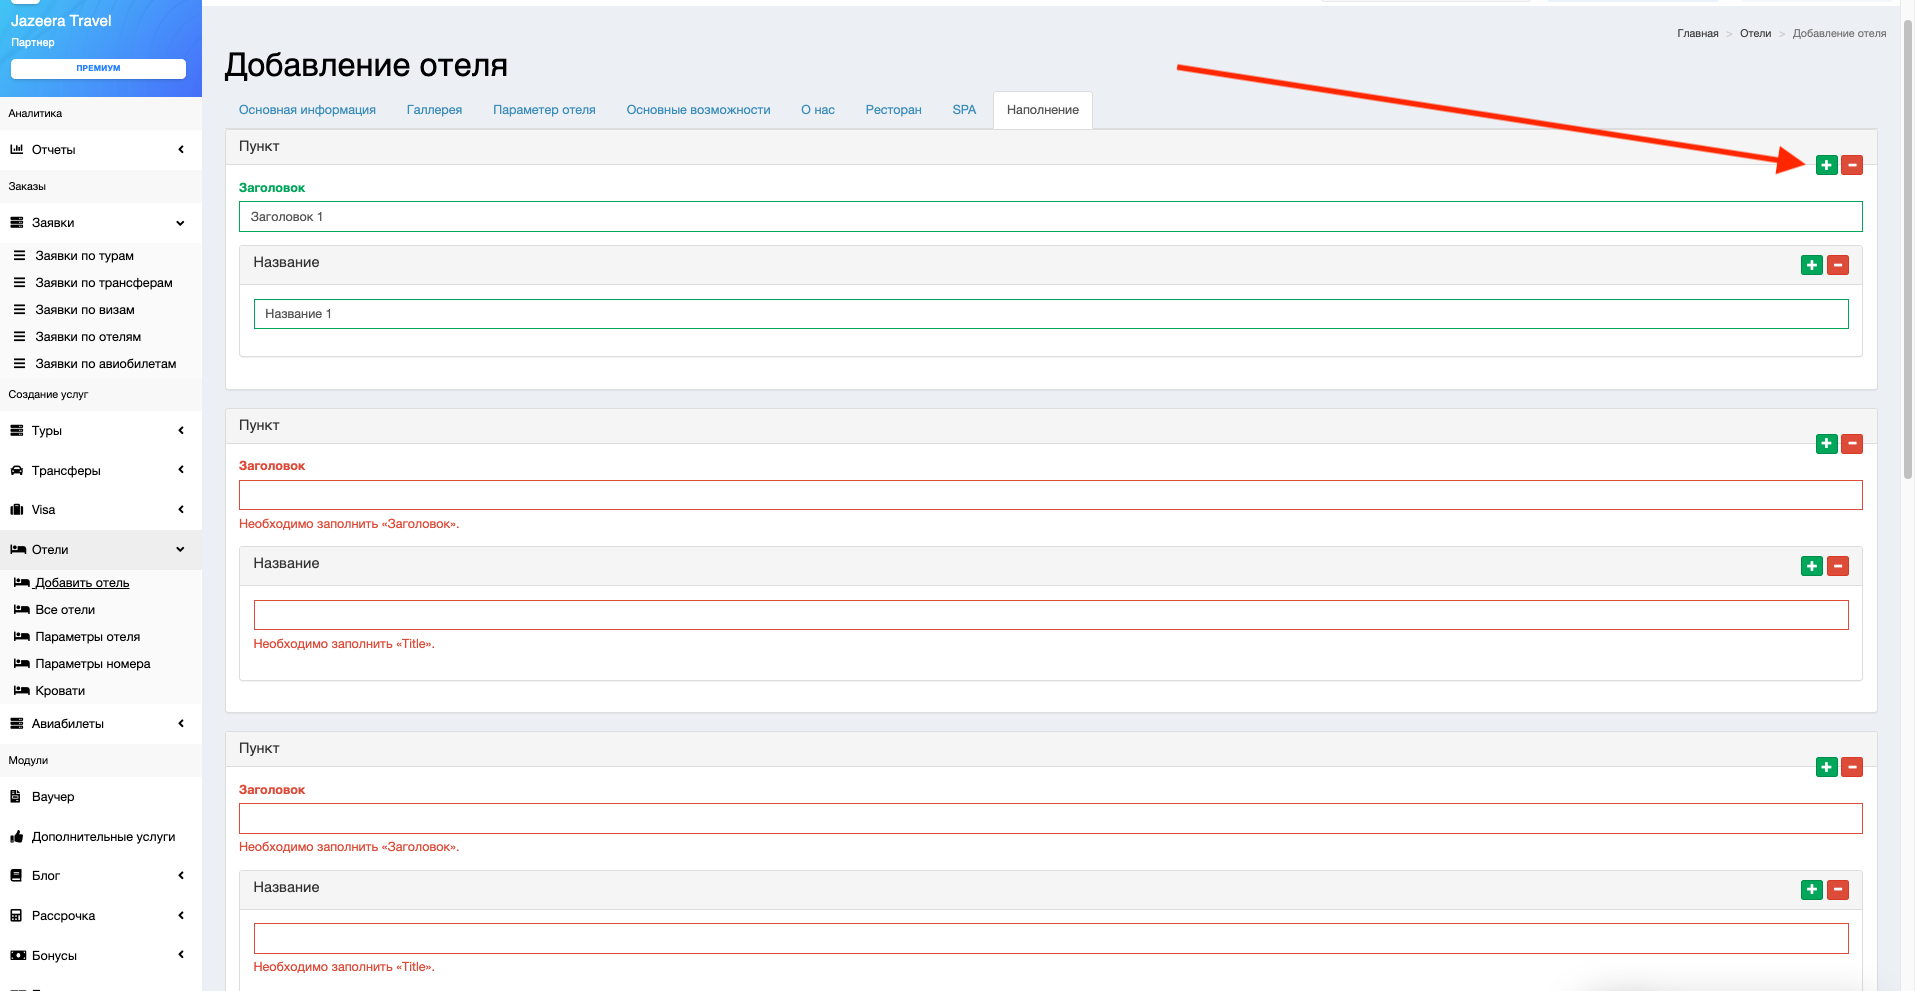
Task: Click the ПРЕМИУМ button
Action: tap(98, 68)
